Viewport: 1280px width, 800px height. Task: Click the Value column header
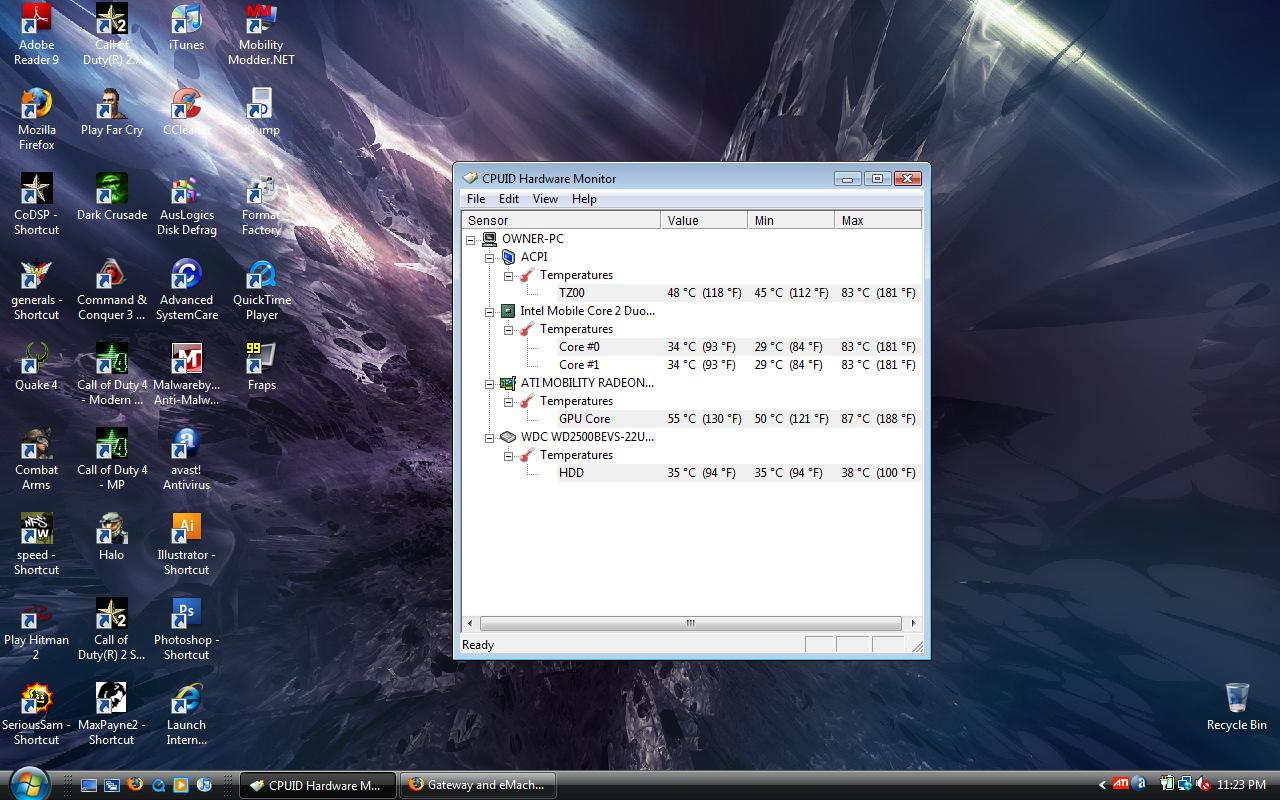coord(704,220)
